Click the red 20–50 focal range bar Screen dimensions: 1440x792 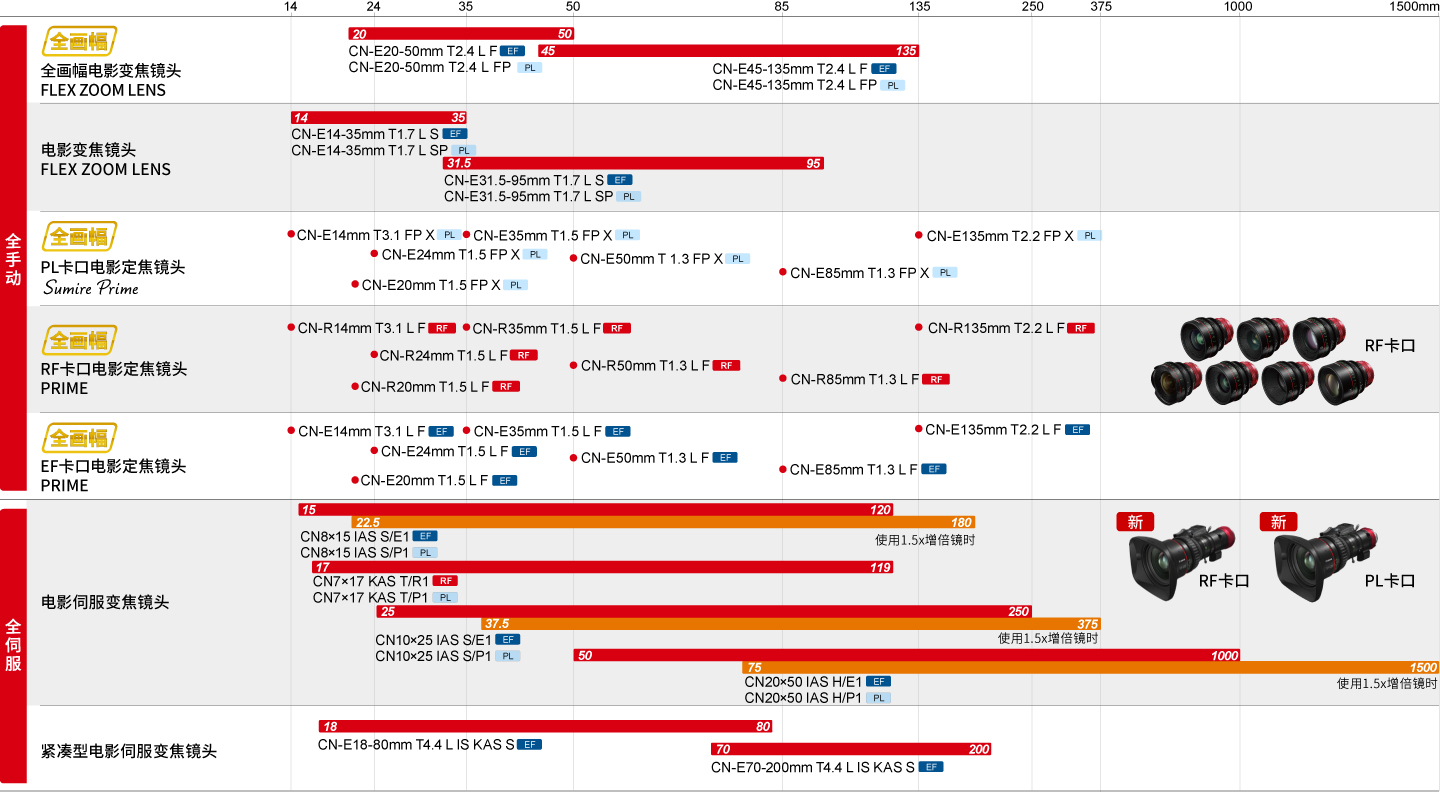(461, 34)
